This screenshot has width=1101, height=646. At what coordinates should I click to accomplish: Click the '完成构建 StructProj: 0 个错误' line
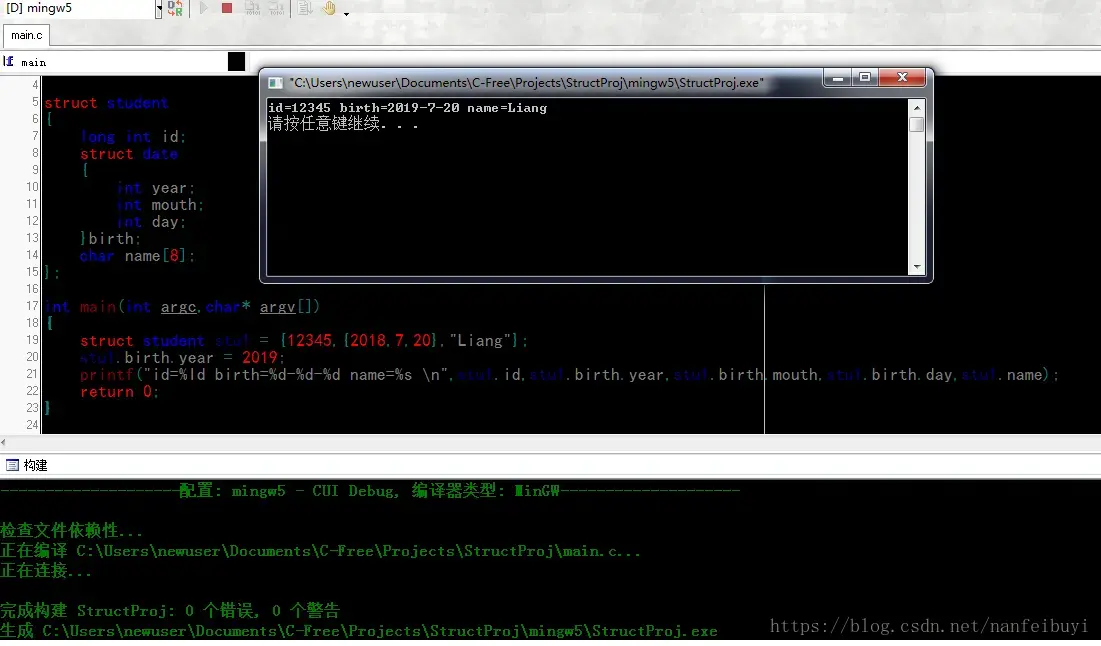170,610
